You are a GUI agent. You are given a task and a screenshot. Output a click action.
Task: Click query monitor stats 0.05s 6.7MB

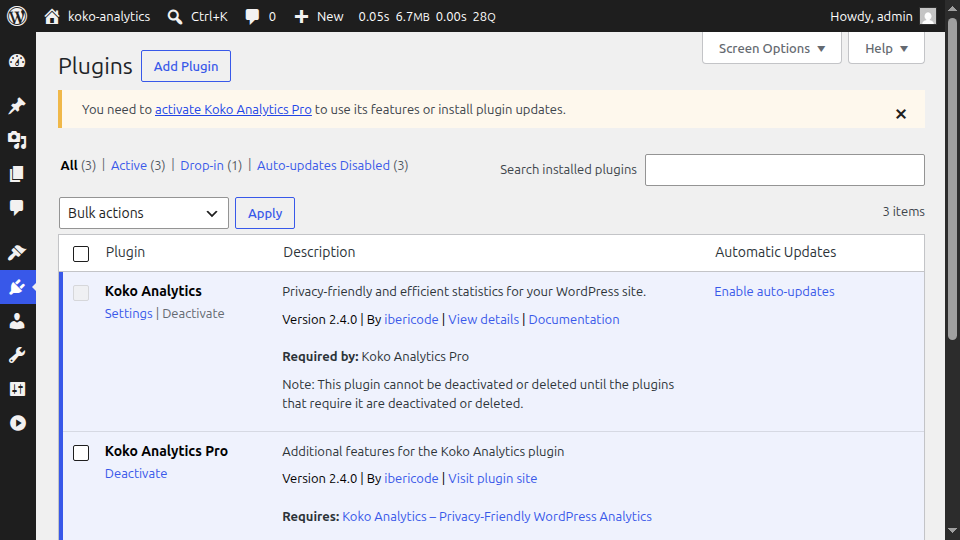(x=427, y=17)
